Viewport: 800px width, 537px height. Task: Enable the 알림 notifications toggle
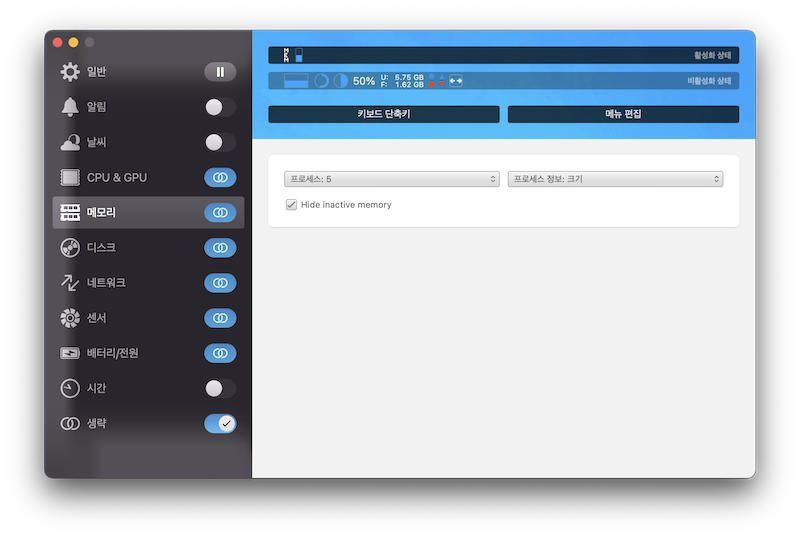click(x=220, y=107)
